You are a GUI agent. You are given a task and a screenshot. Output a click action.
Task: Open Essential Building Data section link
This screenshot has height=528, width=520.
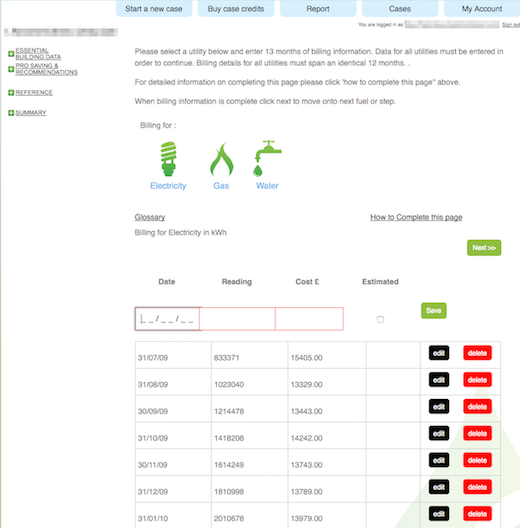tap(38, 54)
